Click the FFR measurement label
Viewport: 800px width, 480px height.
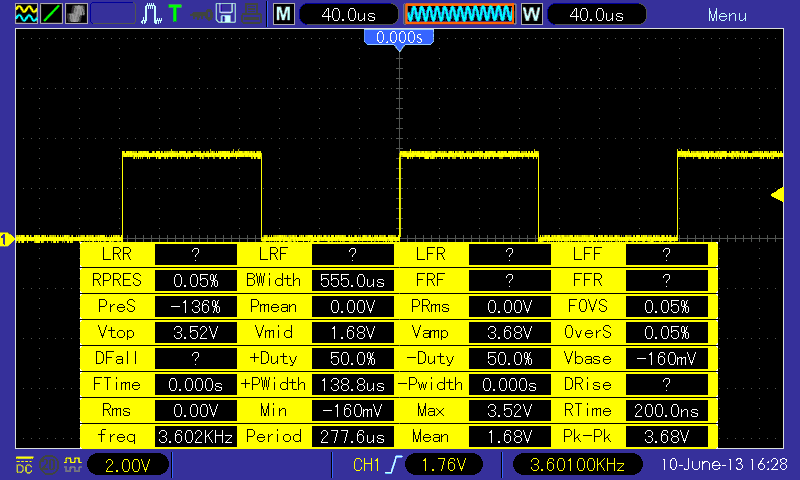[x=587, y=280]
